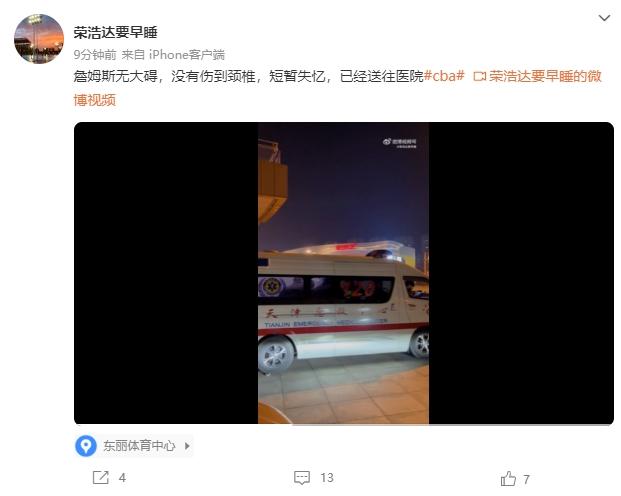The width and height of the screenshot is (621, 496).
Task: Play the ambulance video
Action: tap(344, 273)
